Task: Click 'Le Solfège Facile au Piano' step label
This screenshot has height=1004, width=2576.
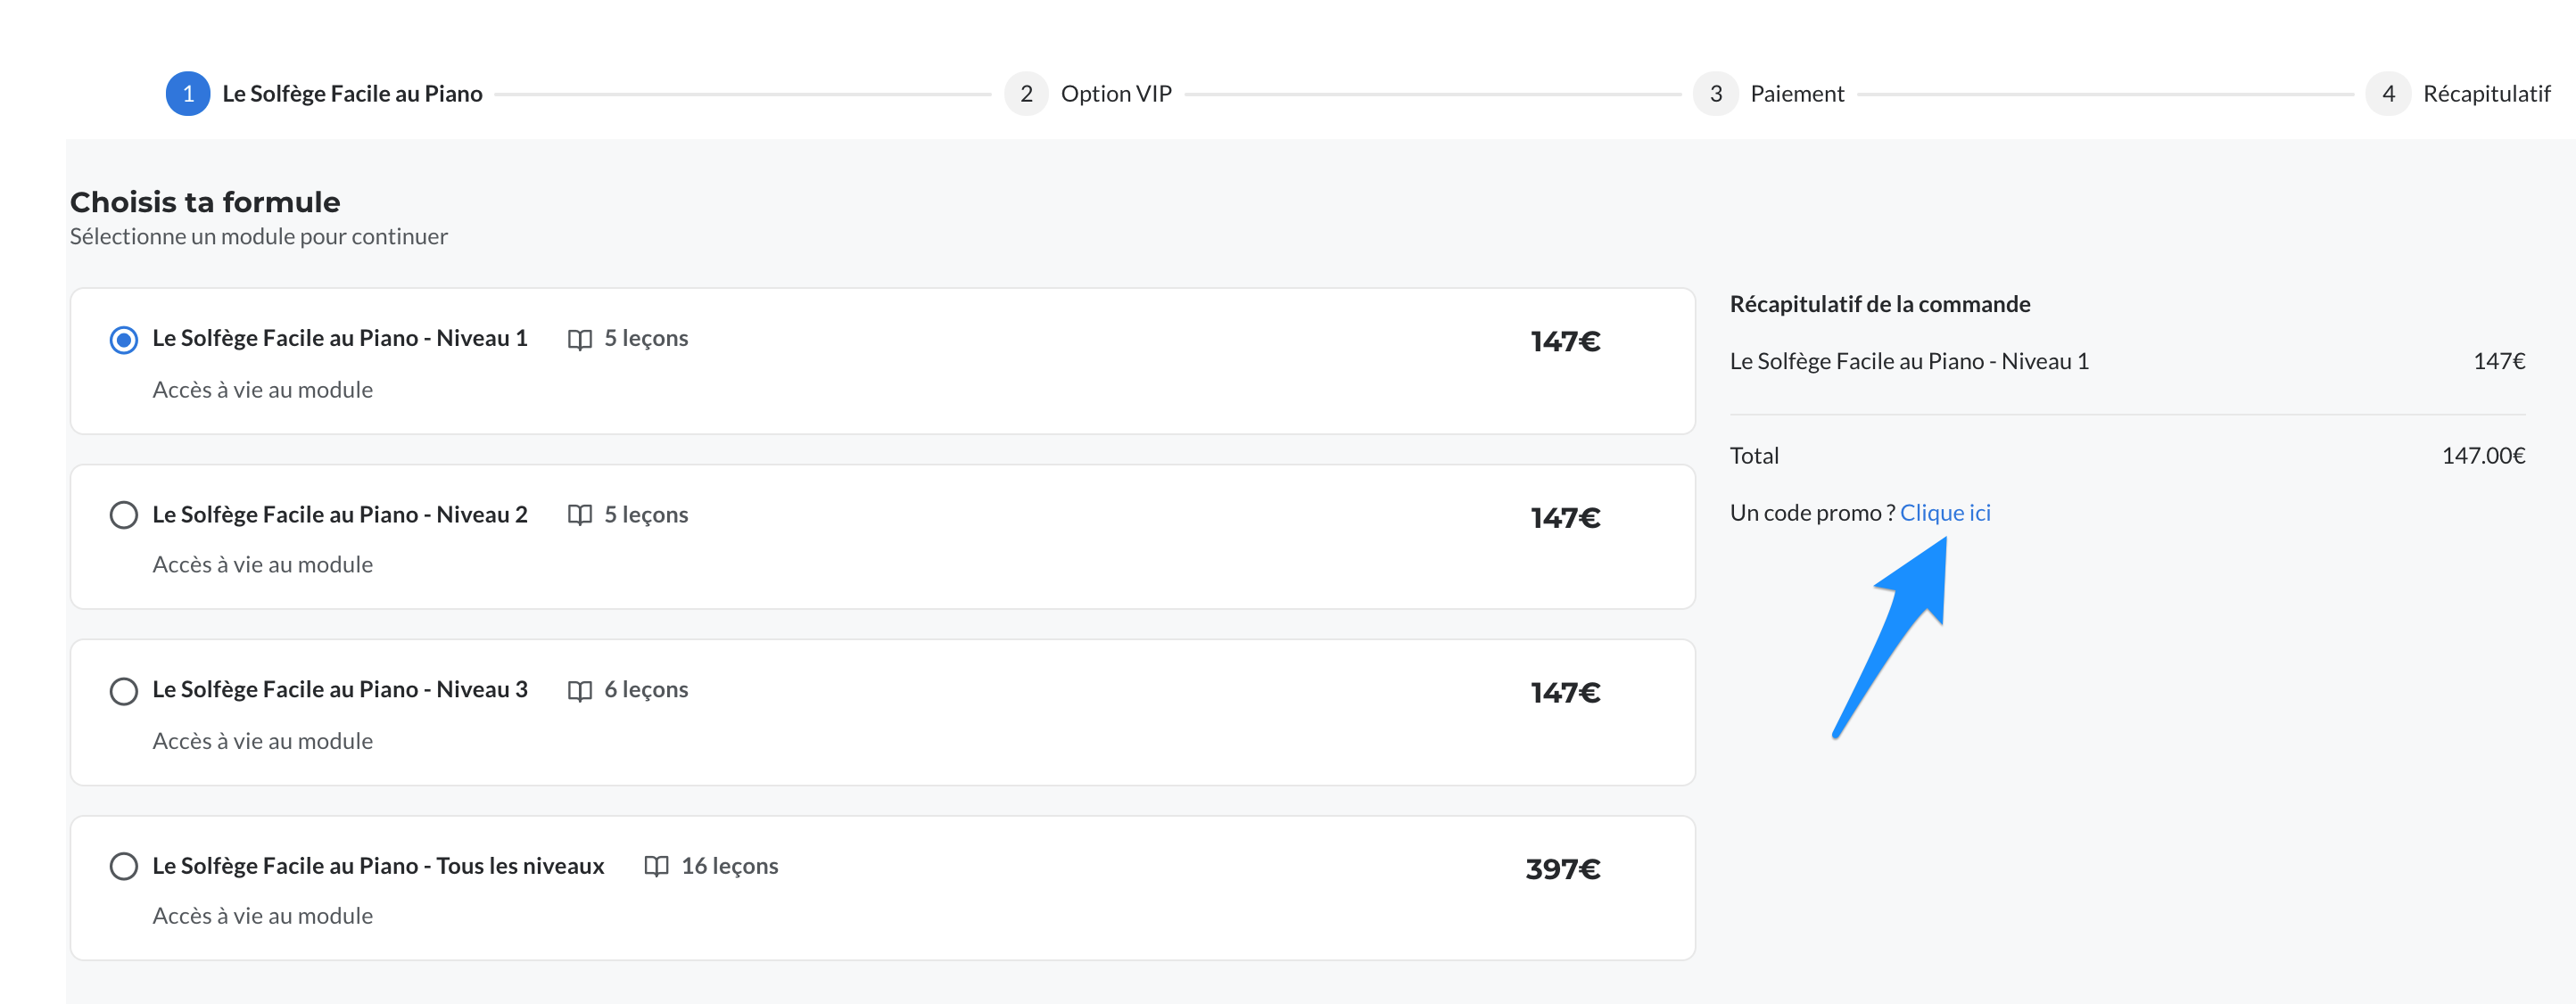Action: (x=352, y=94)
